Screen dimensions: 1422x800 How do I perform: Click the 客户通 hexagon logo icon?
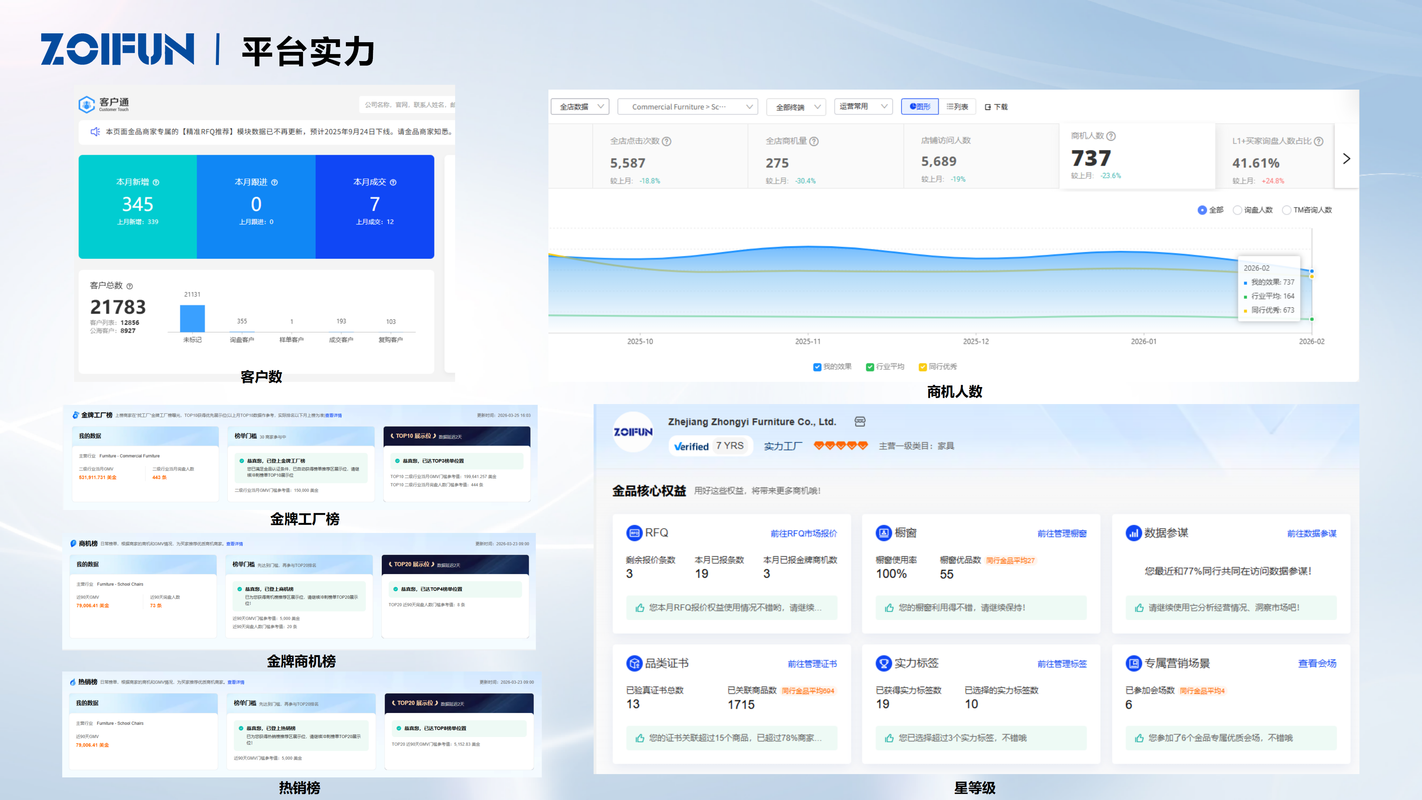tap(87, 104)
